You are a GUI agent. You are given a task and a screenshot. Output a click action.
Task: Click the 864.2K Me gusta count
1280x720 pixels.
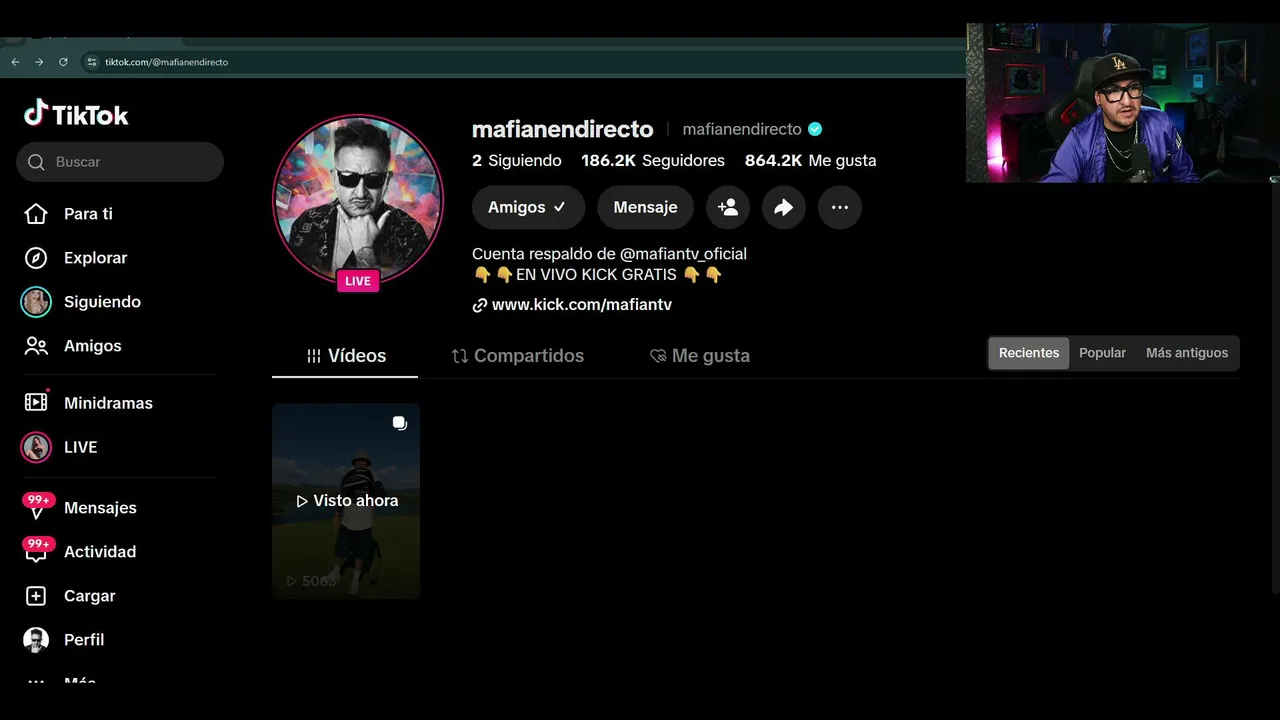tap(810, 160)
